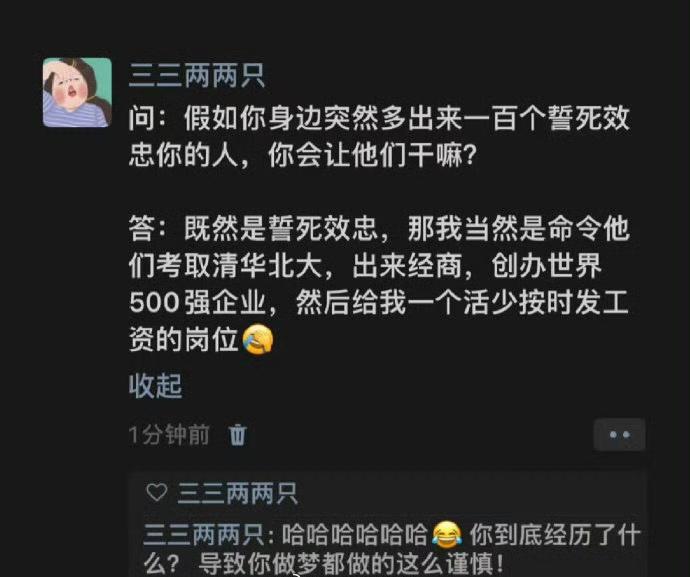Select the line 忠你的人，你会让他们干嘛？

point(303,155)
